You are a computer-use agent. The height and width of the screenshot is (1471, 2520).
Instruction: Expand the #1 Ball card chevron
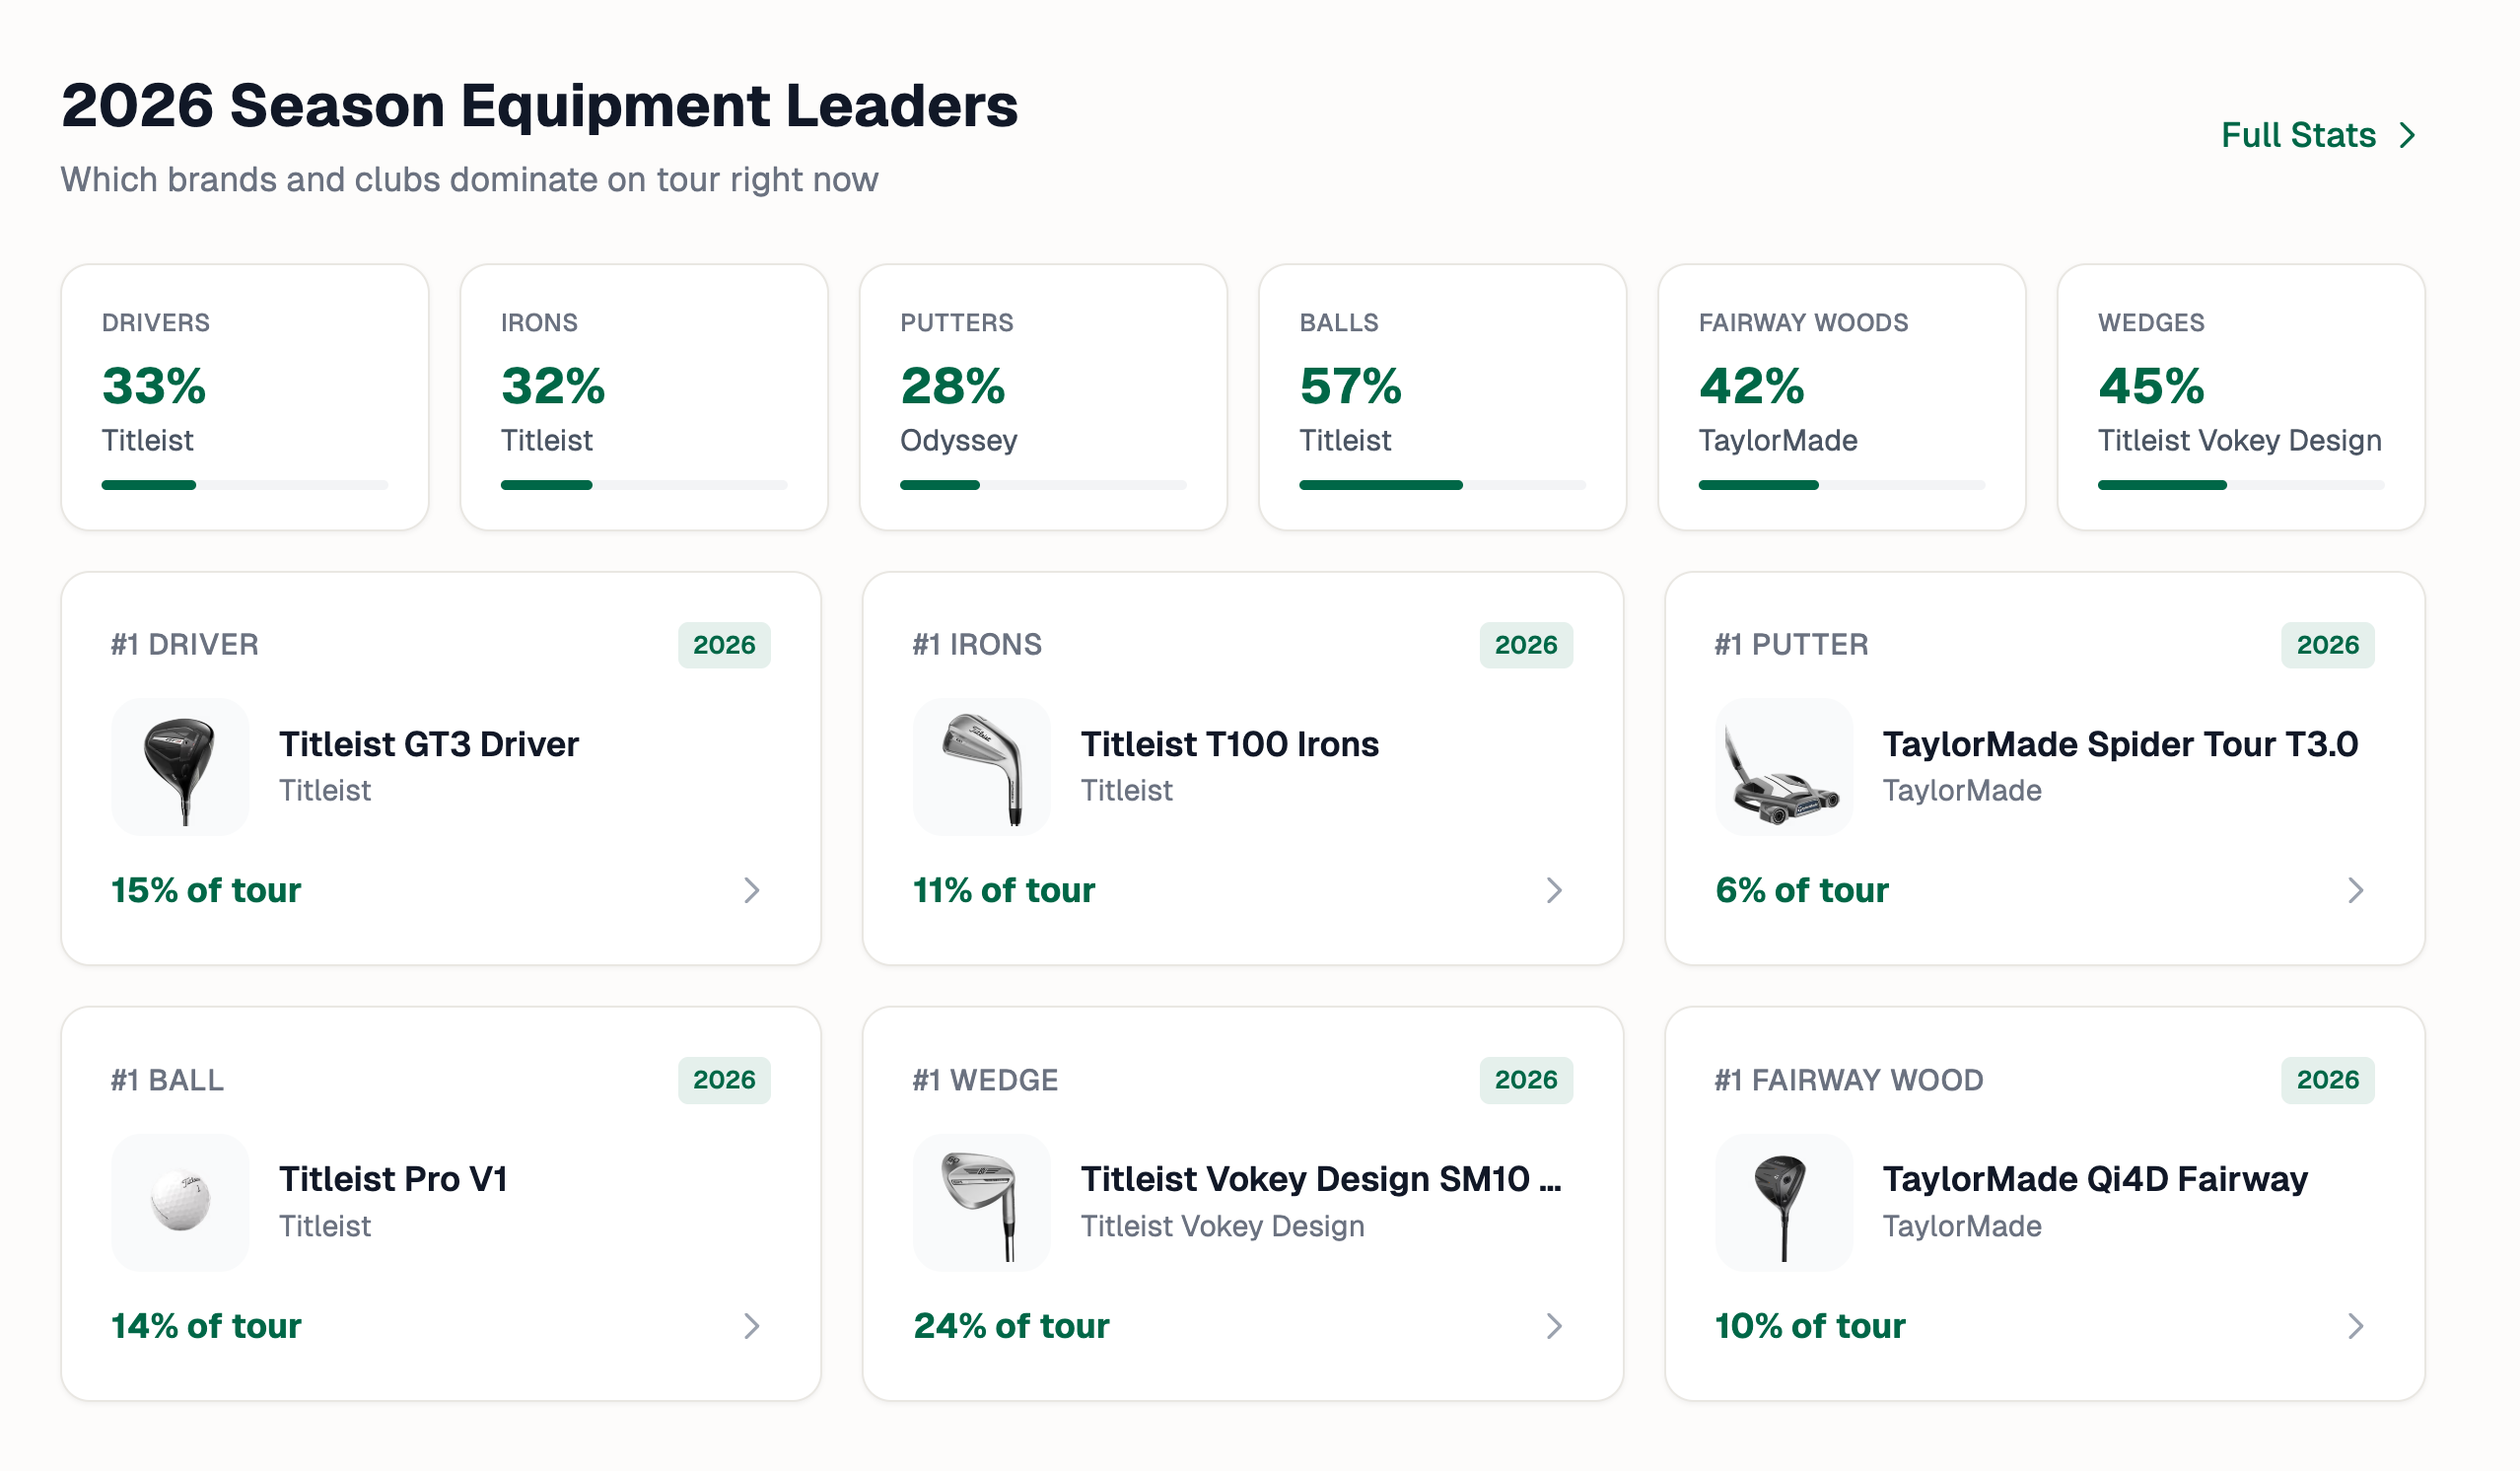click(752, 1326)
